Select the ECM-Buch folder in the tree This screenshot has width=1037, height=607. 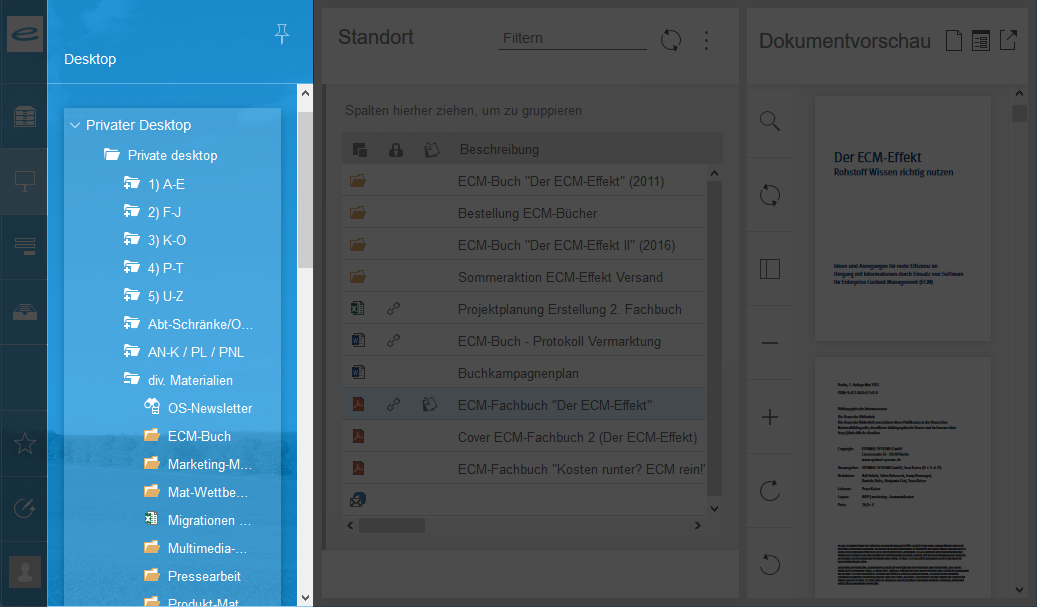[199, 436]
